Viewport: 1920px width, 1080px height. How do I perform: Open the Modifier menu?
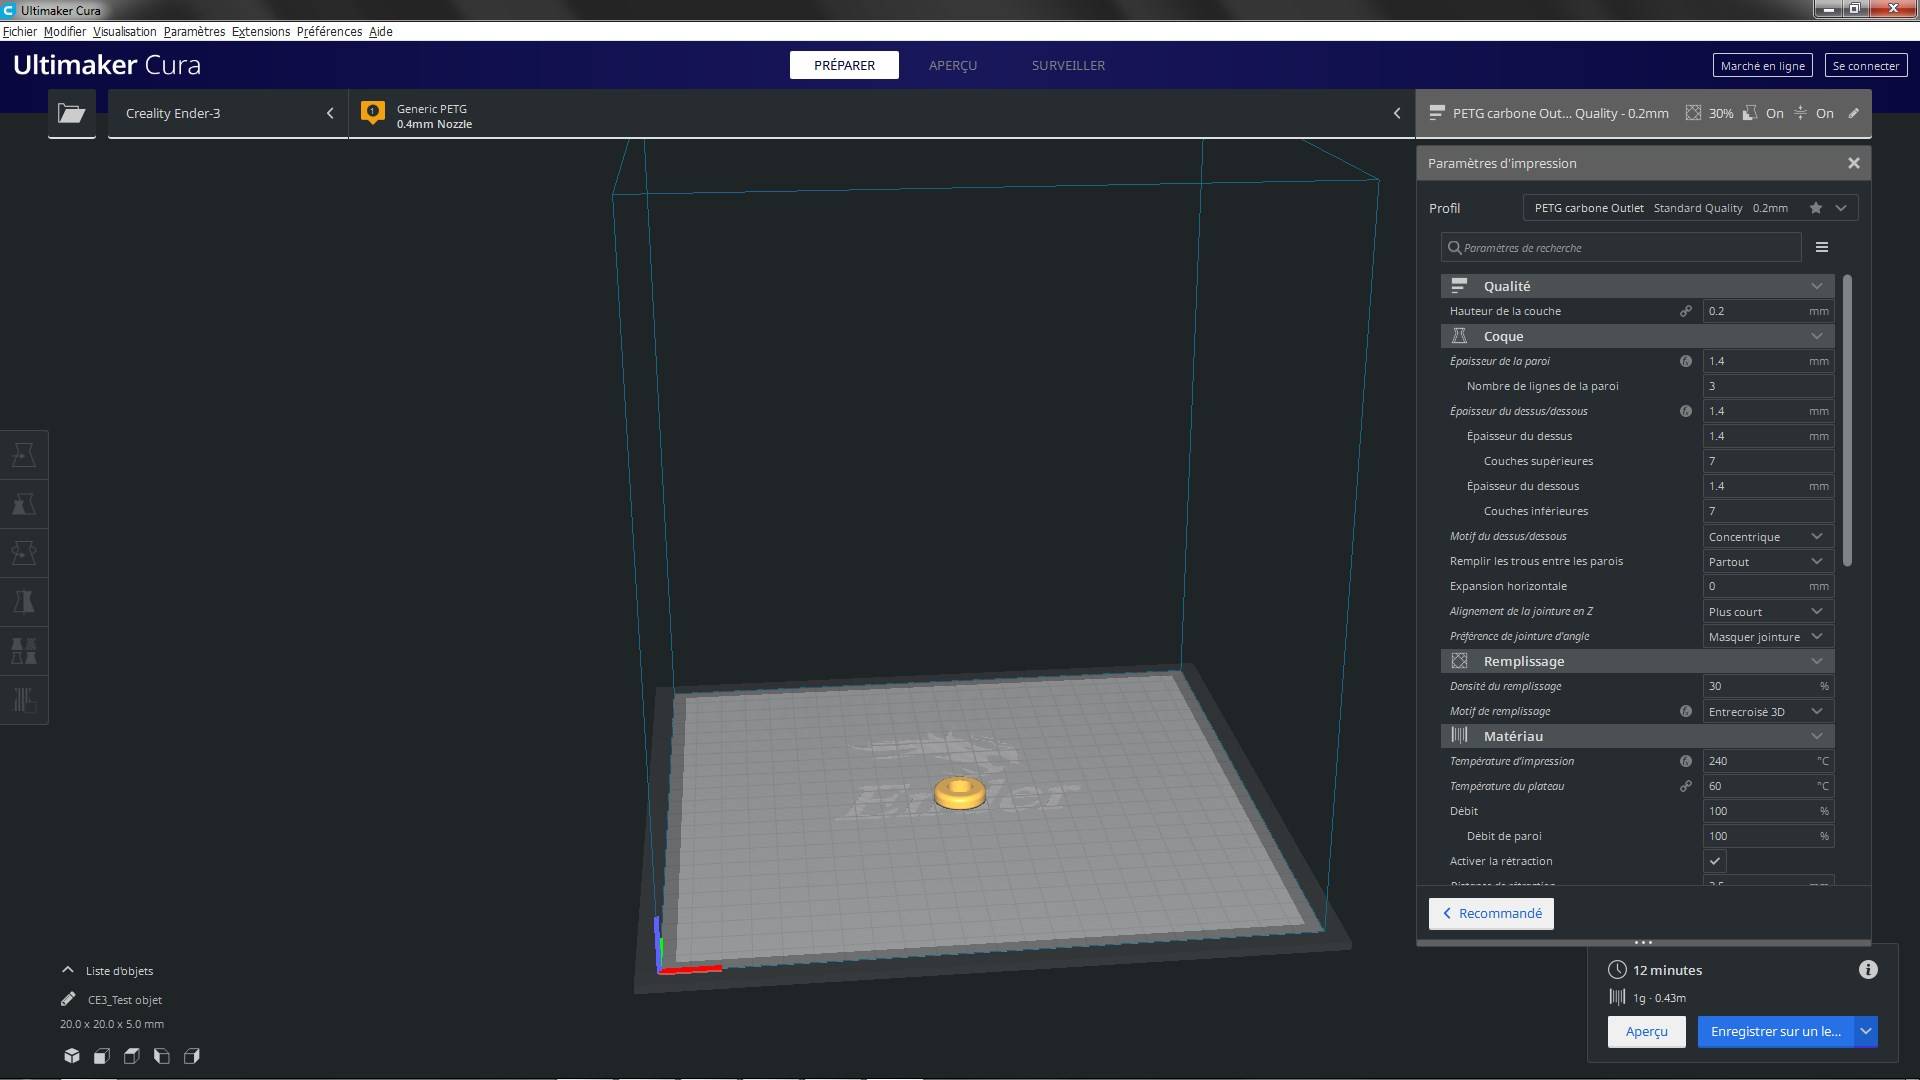coord(65,32)
